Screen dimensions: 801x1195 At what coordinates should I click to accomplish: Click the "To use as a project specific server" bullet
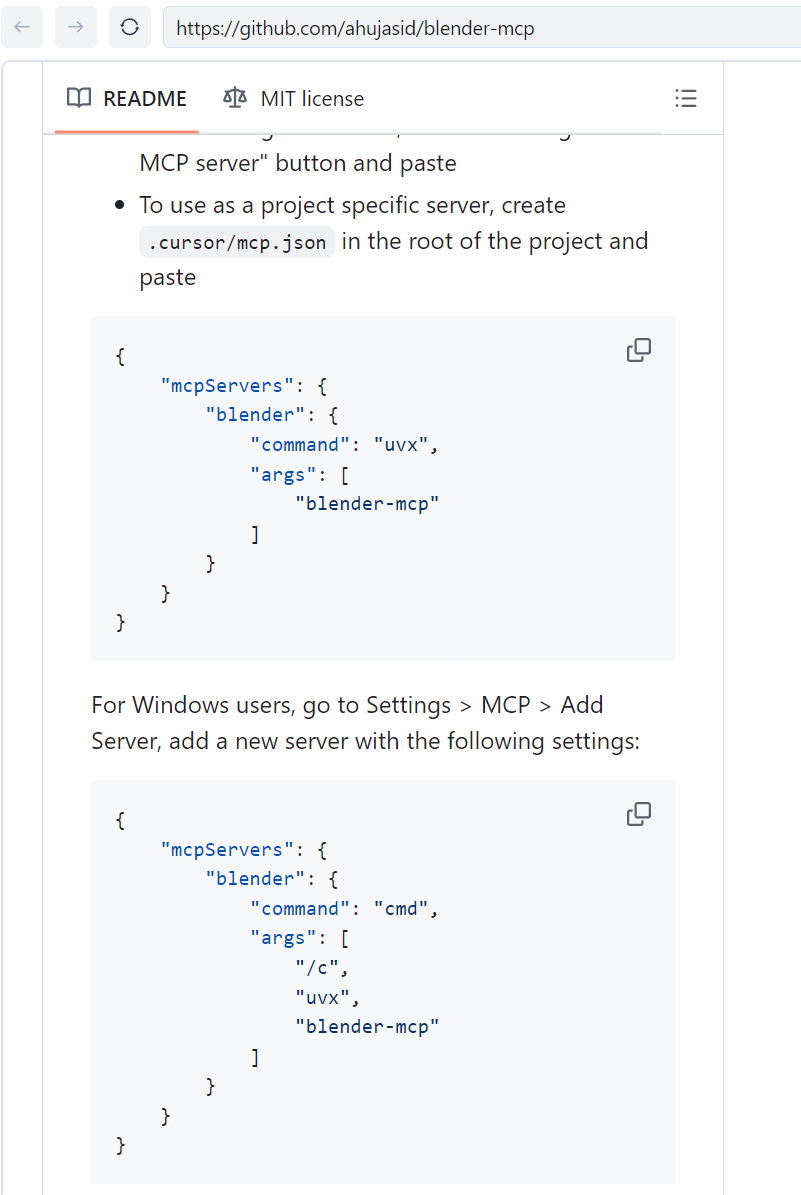tap(352, 206)
